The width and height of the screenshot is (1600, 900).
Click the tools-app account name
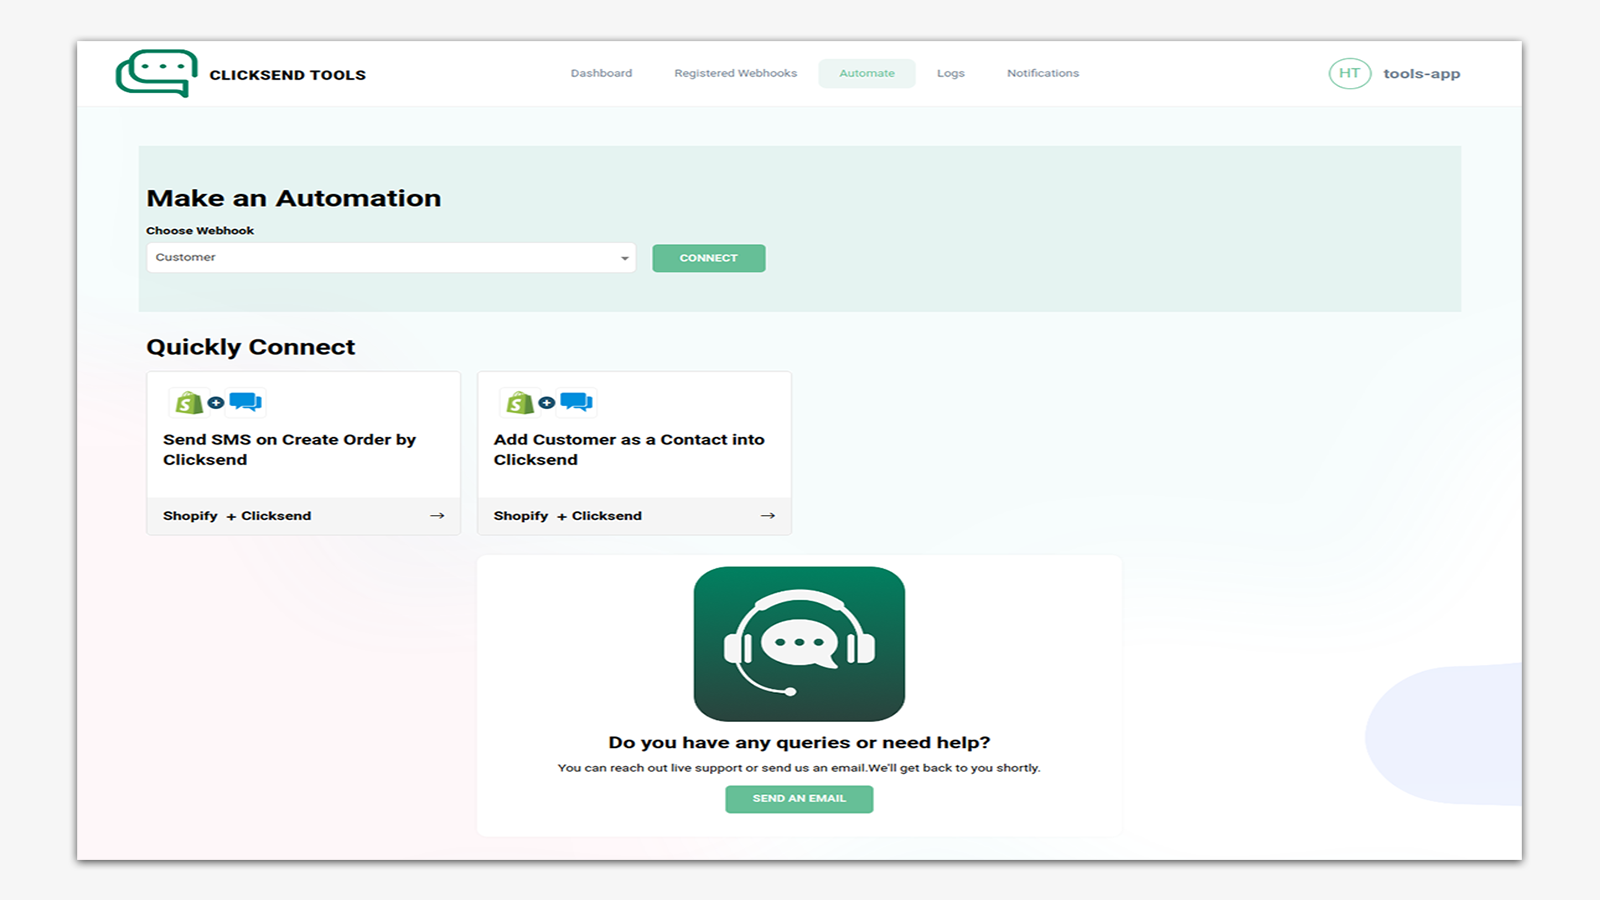[x=1421, y=74]
